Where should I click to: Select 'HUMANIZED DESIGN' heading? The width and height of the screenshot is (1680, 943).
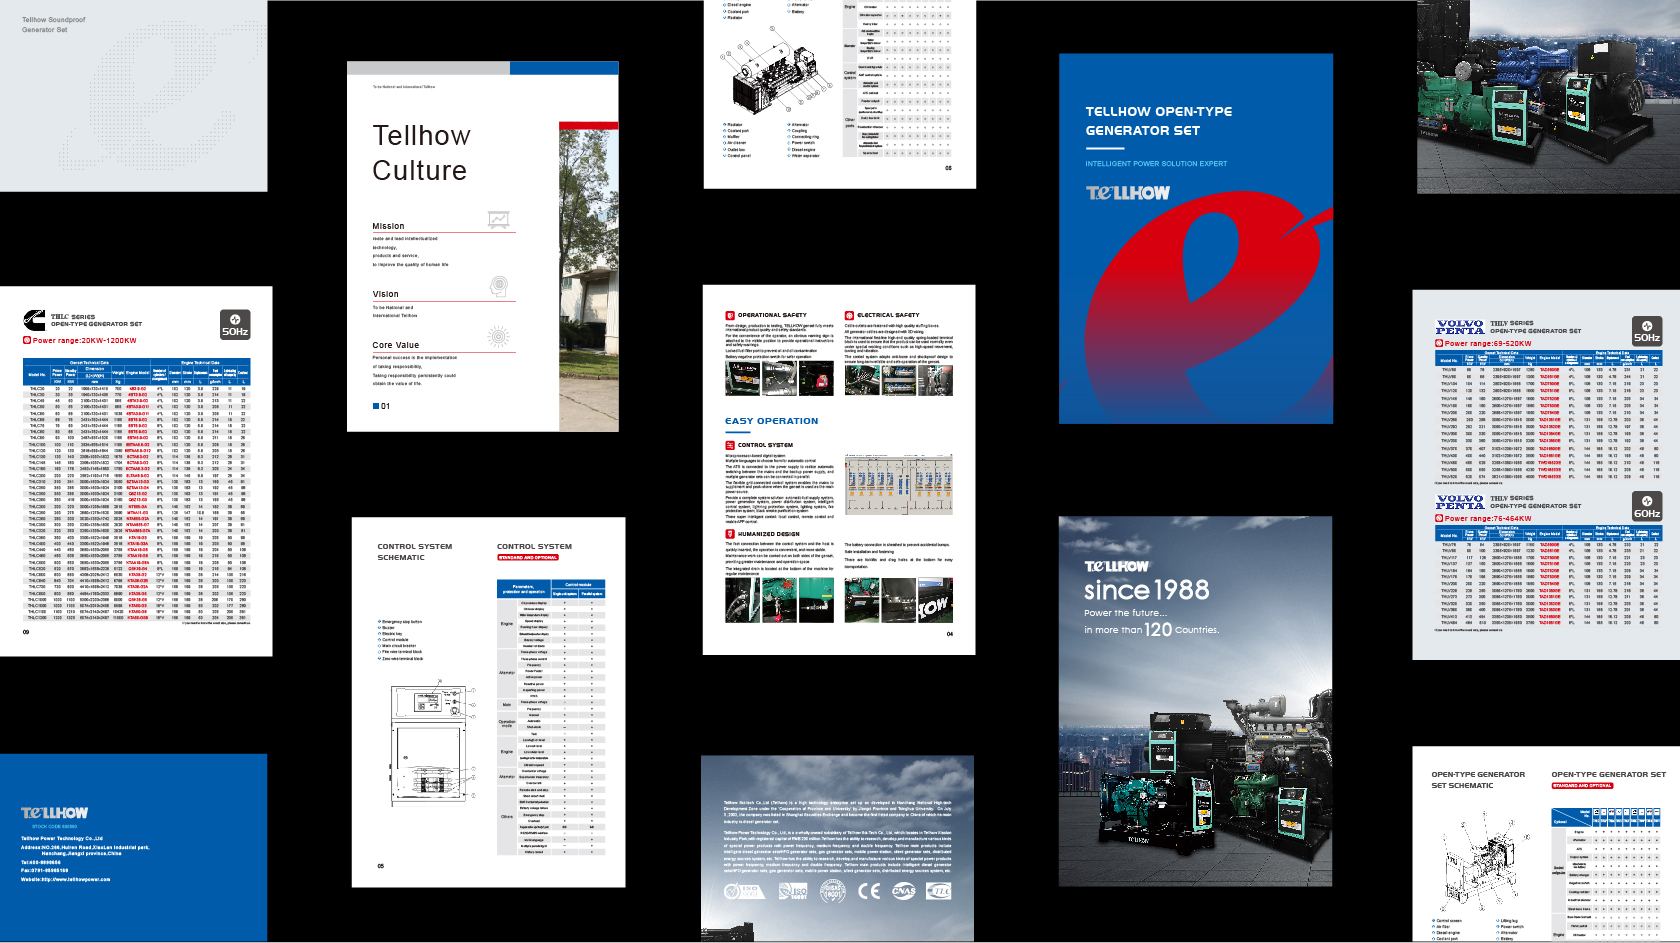click(x=769, y=534)
